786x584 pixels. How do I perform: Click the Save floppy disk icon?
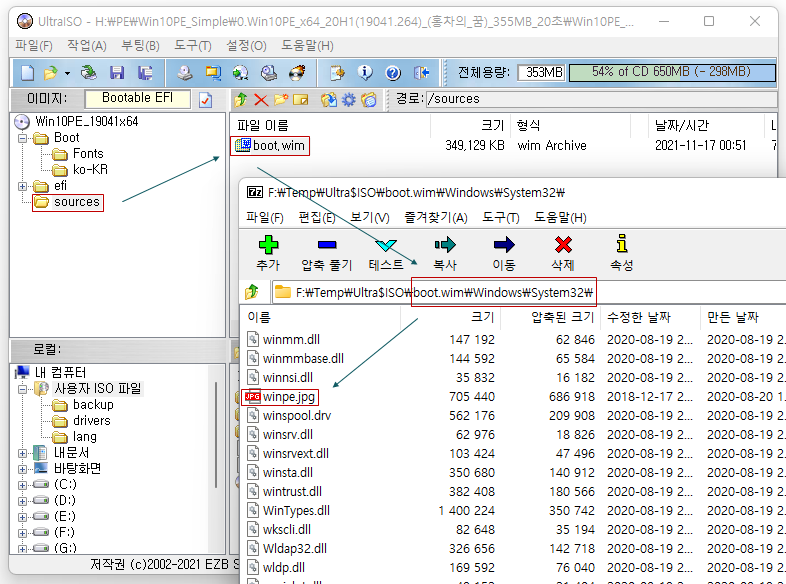pyautogui.click(x=117, y=73)
